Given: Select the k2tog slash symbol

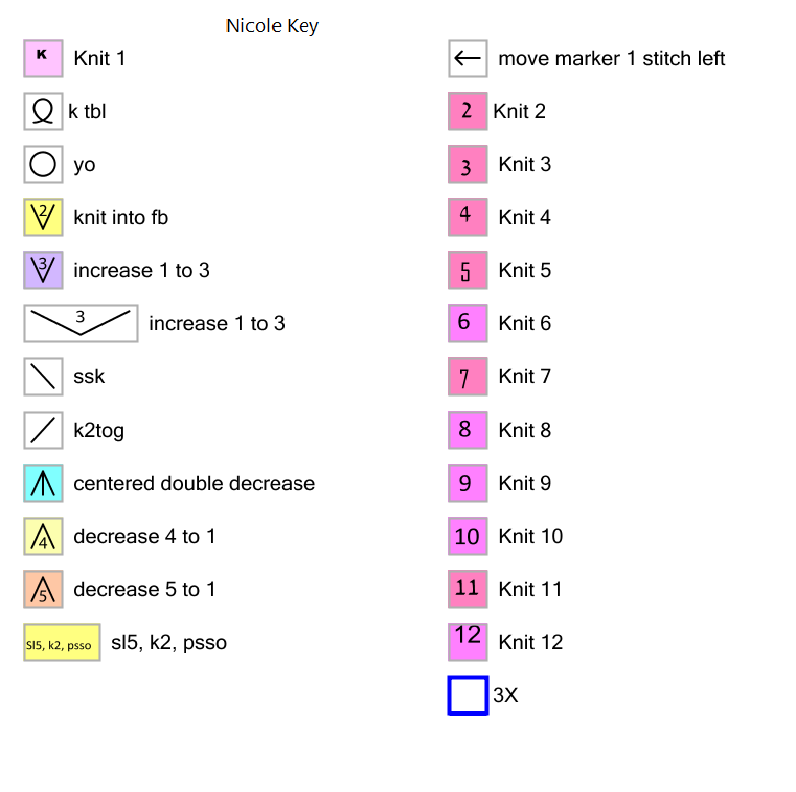Looking at the screenshot, I should [43, 430].
